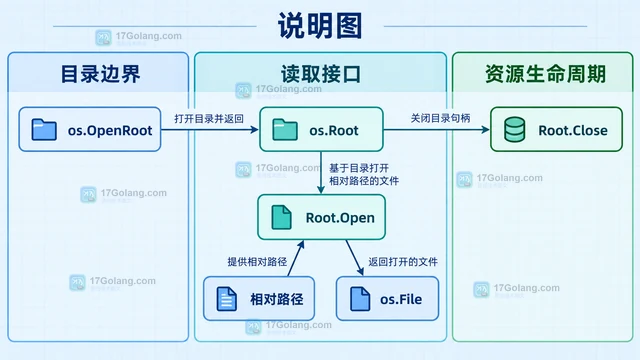Click the 打开目录并返回 arrow label

[209, 118]
